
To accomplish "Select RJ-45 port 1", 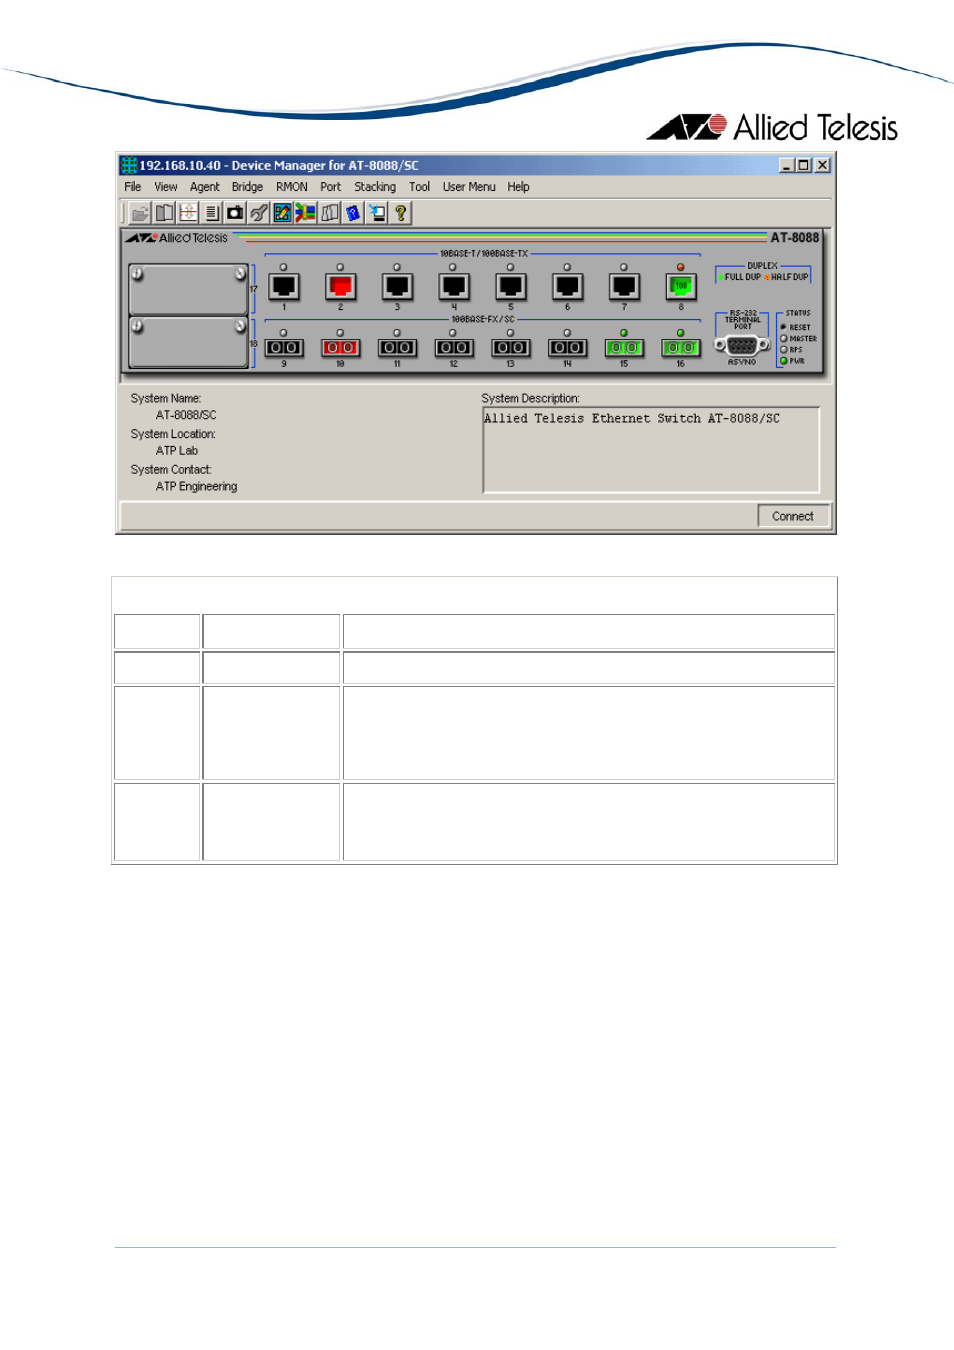I will [x=284, y=287].
